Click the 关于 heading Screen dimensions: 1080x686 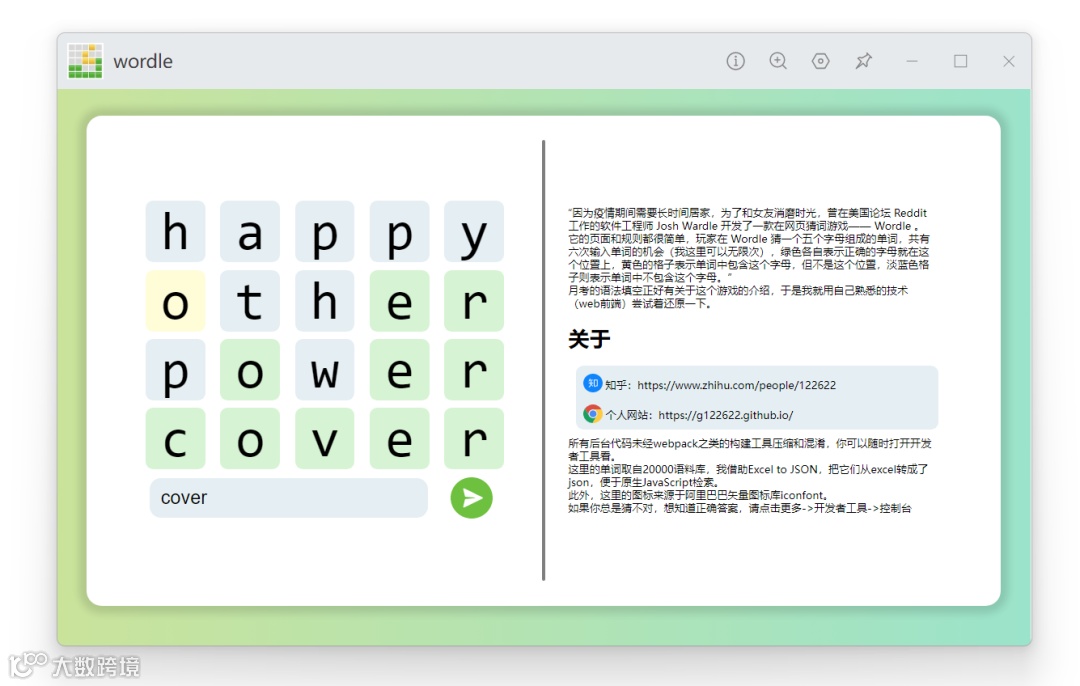point(589,339)
